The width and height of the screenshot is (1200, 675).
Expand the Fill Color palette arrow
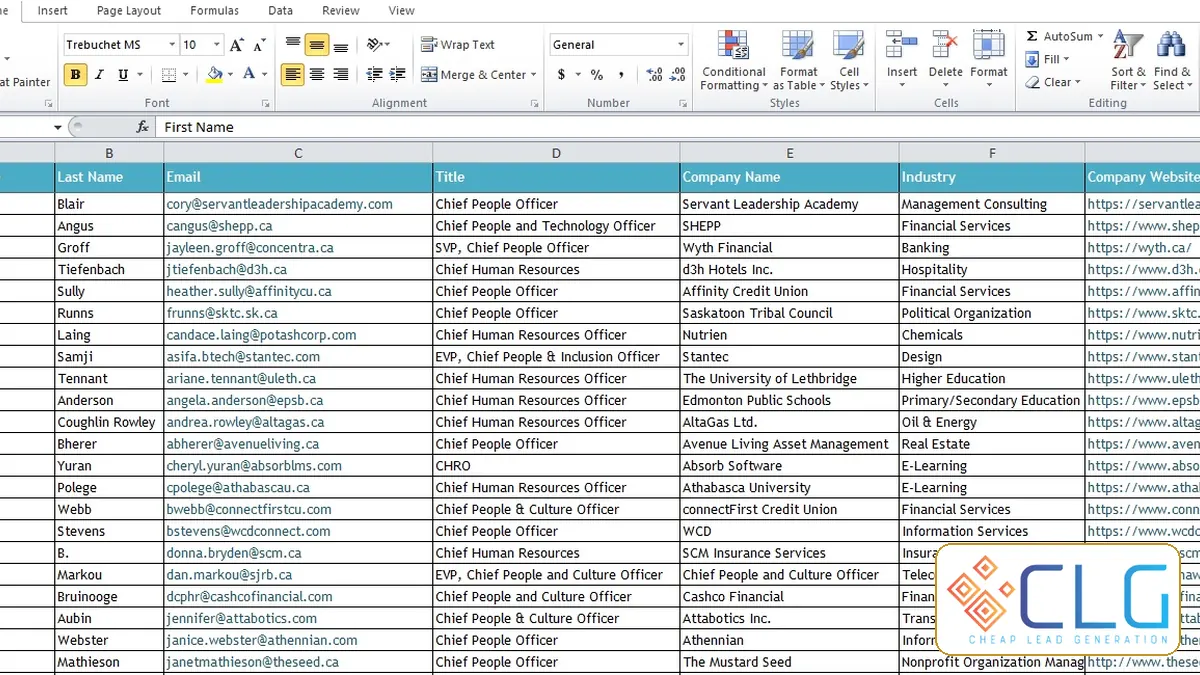[x=231, y=74]
